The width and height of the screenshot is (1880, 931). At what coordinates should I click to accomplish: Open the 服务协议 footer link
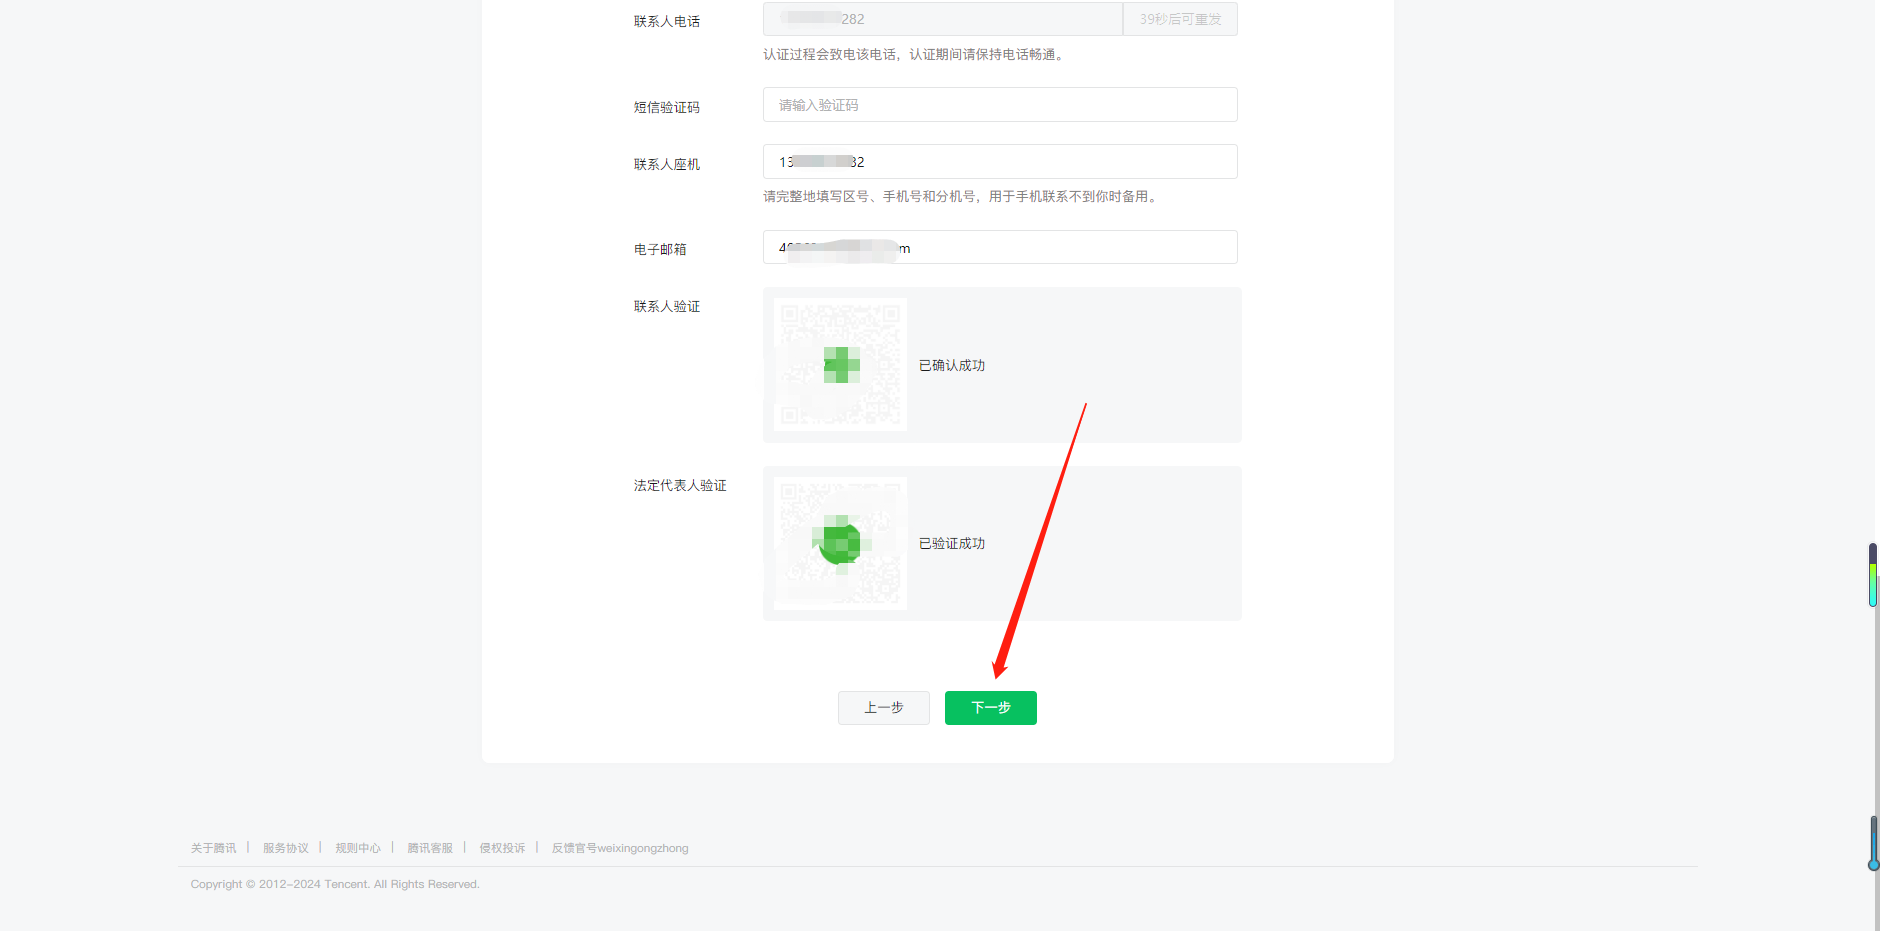click(285, 848)
